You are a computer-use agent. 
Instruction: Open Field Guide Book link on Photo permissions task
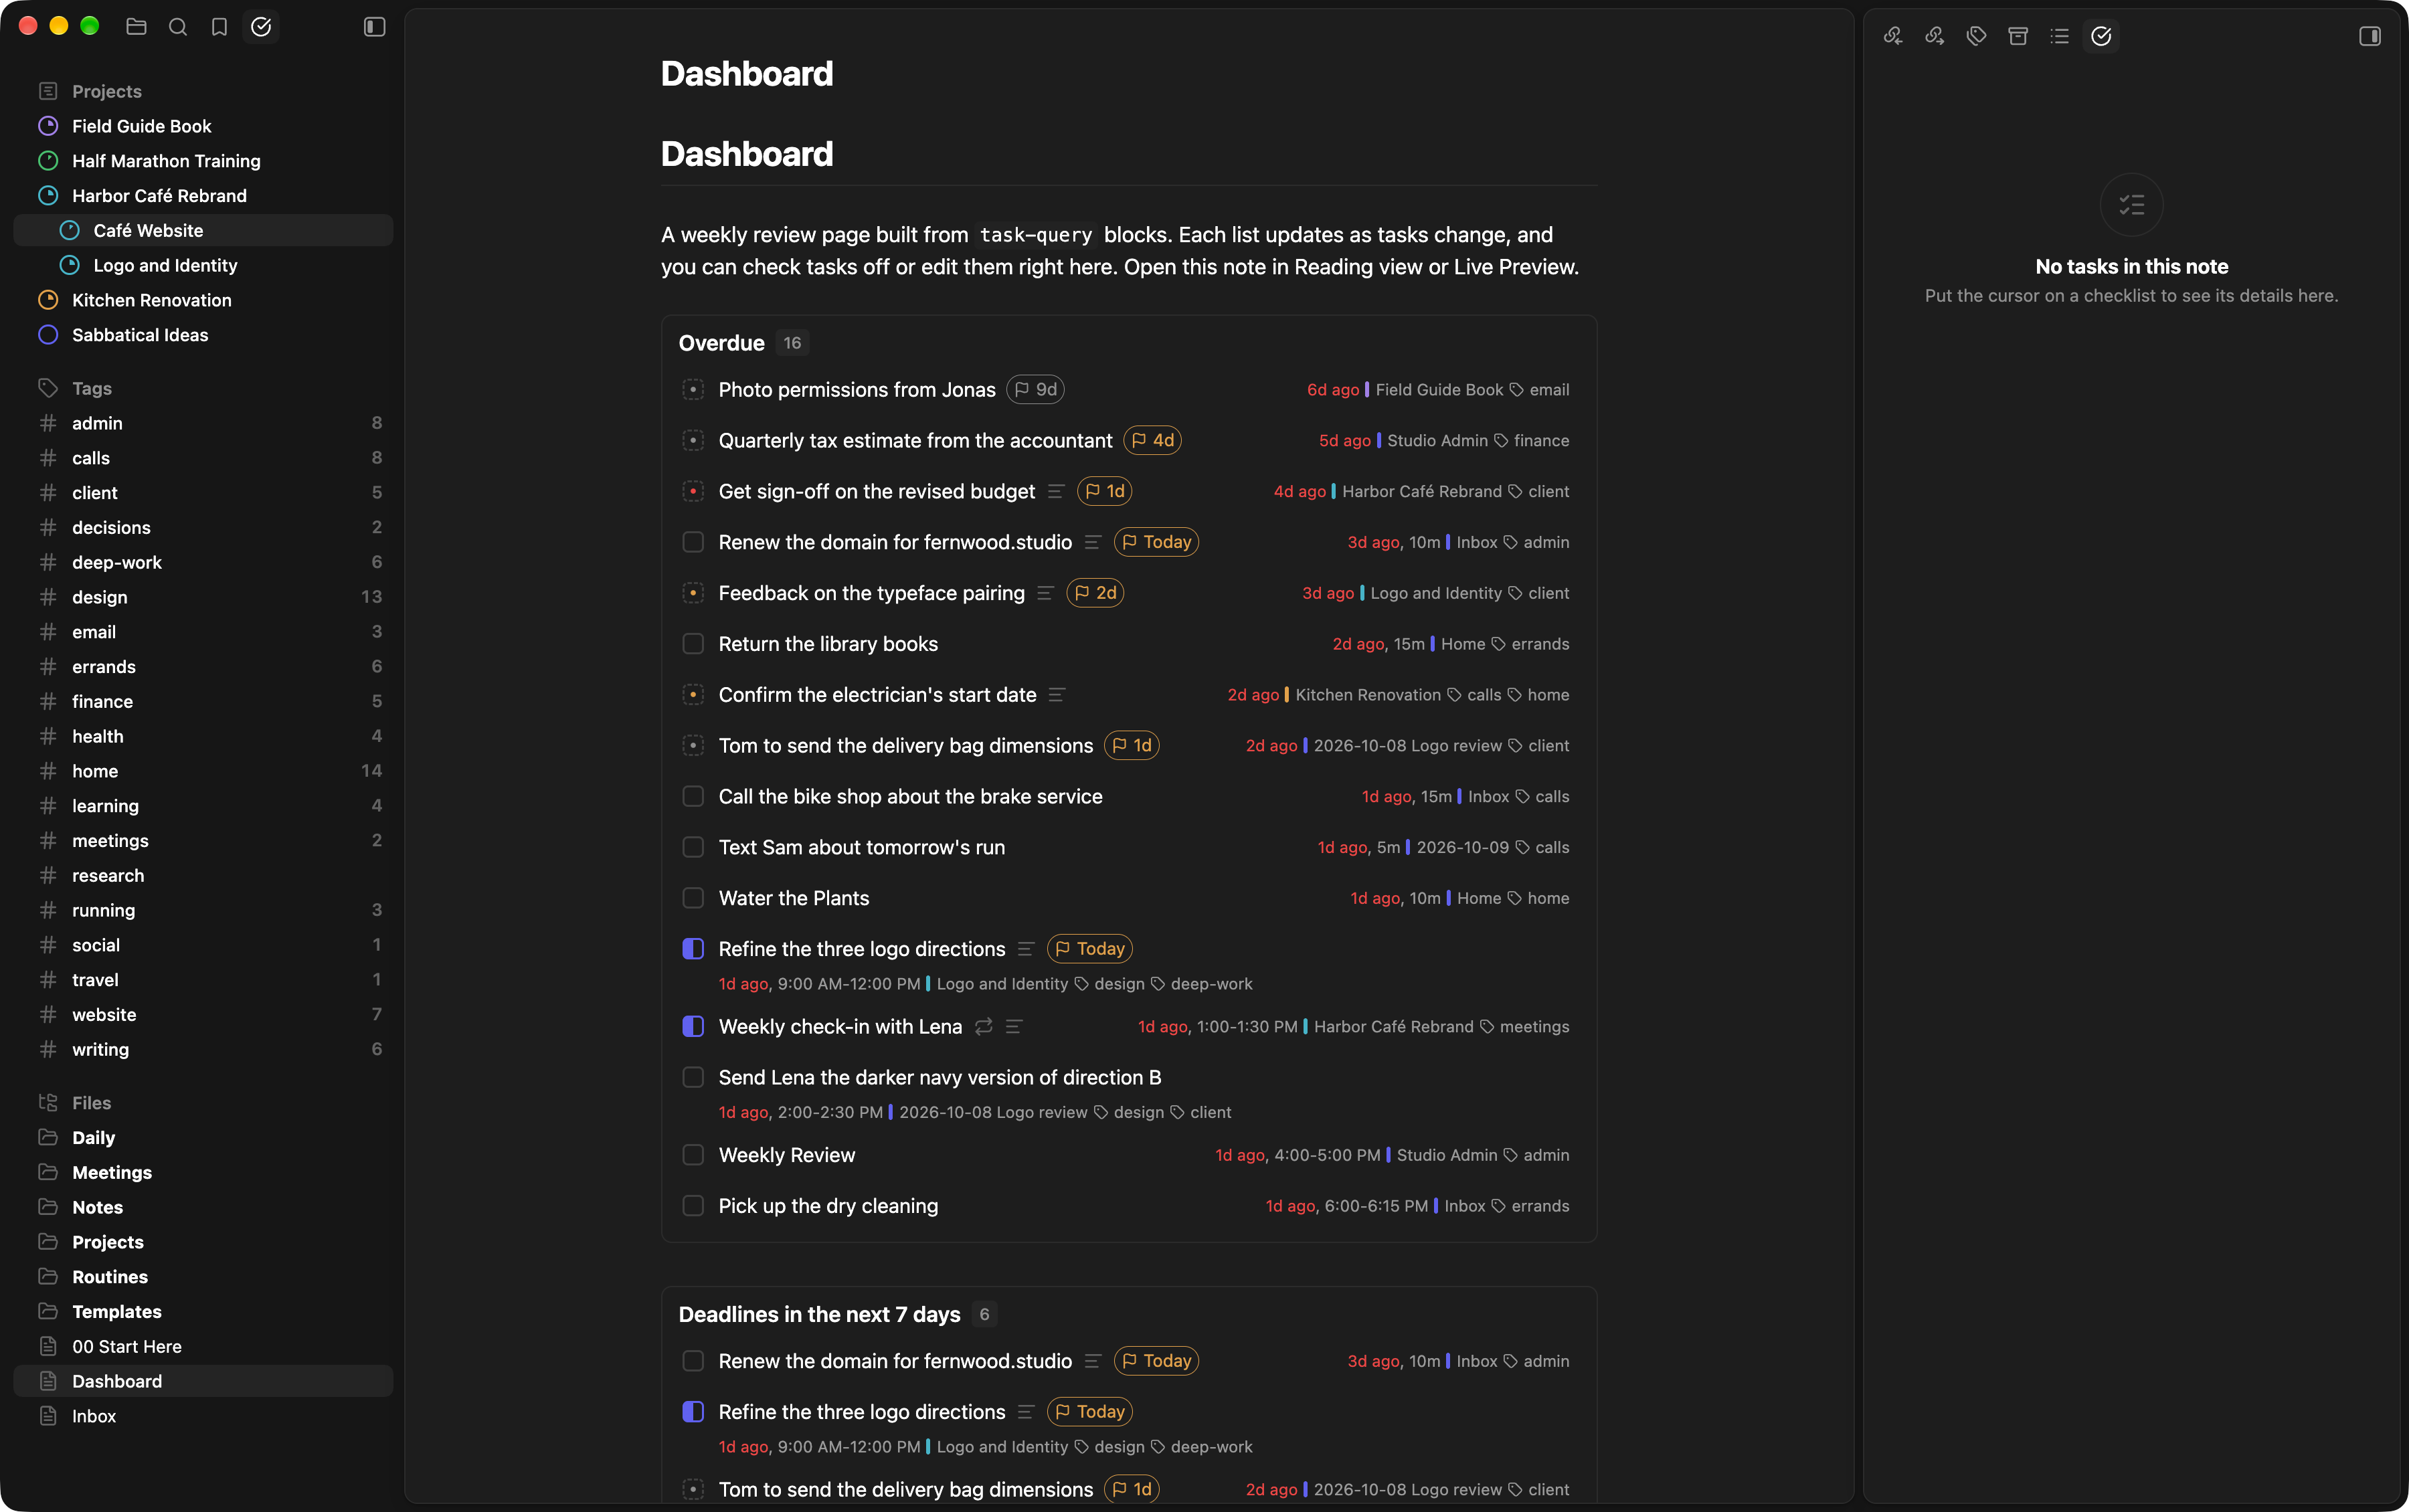(x=1439, y=390)
